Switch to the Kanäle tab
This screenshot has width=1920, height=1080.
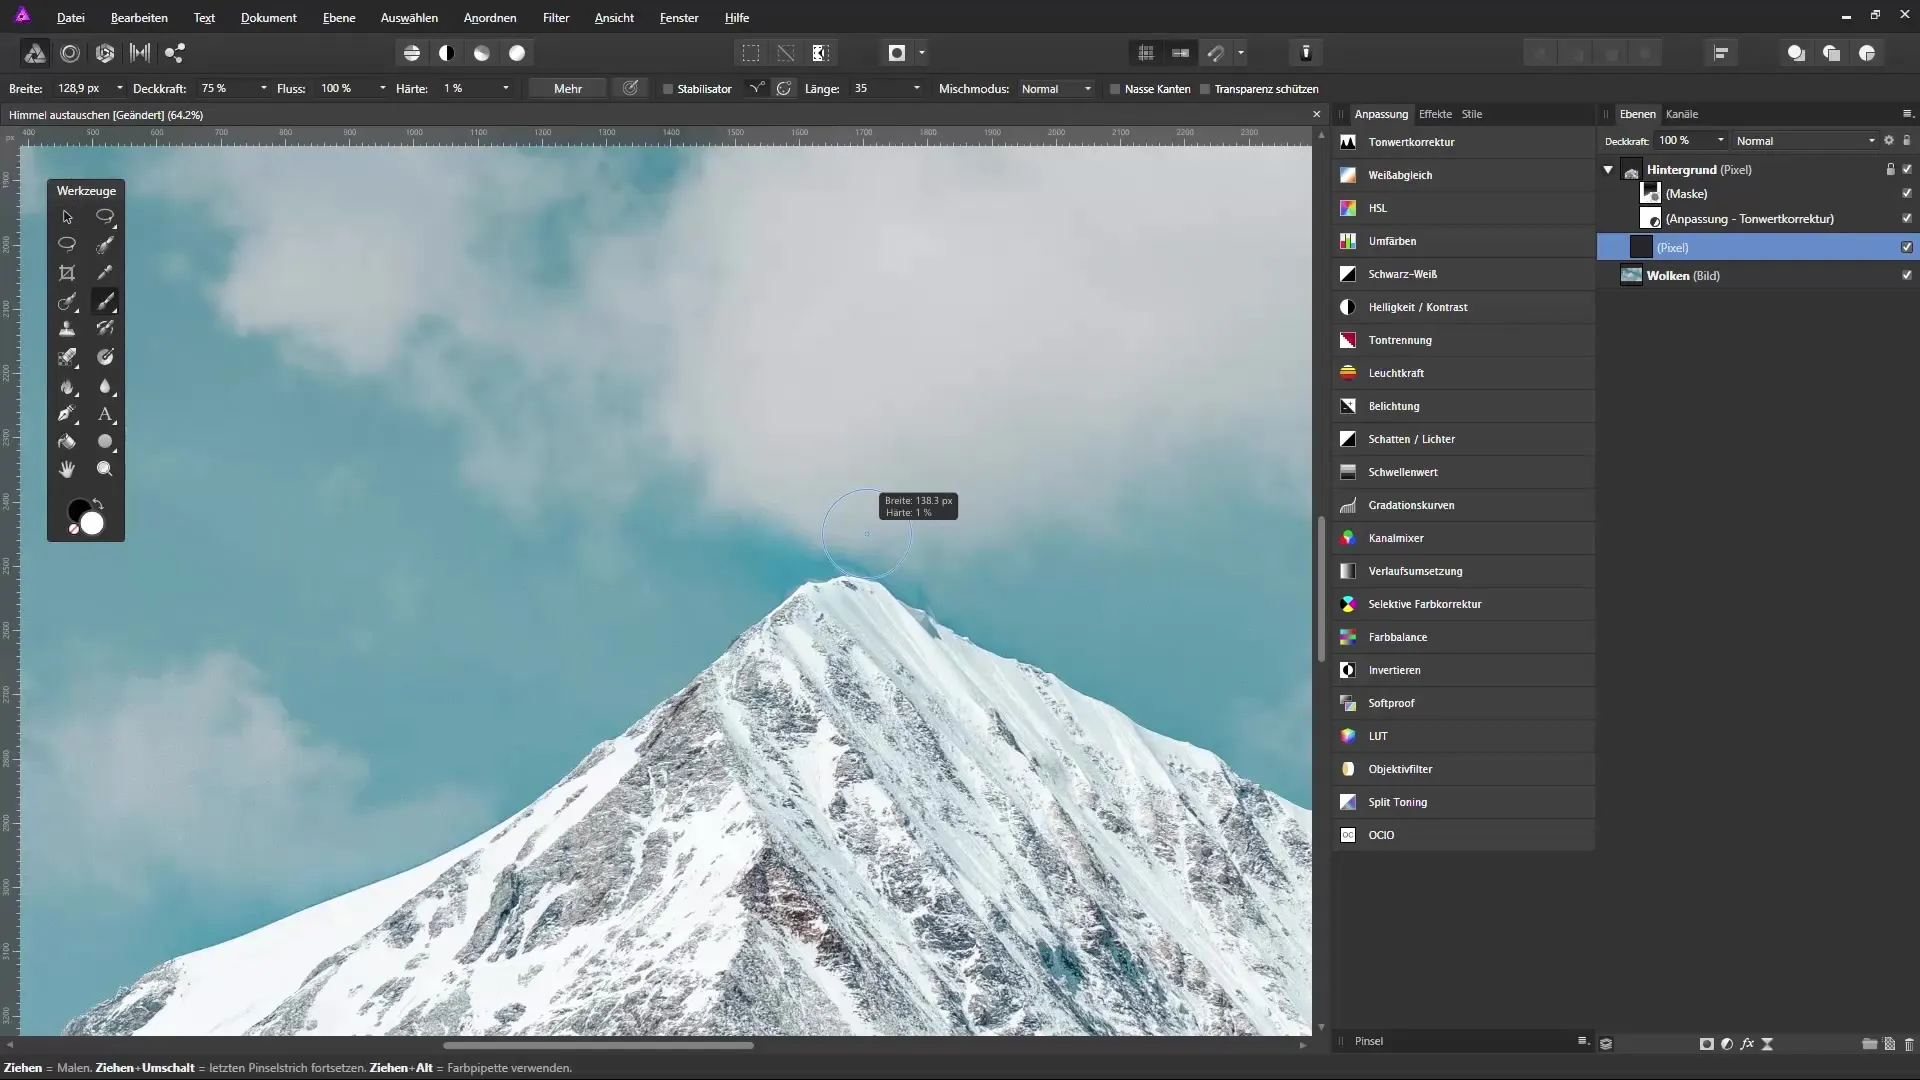(1682, 114)
